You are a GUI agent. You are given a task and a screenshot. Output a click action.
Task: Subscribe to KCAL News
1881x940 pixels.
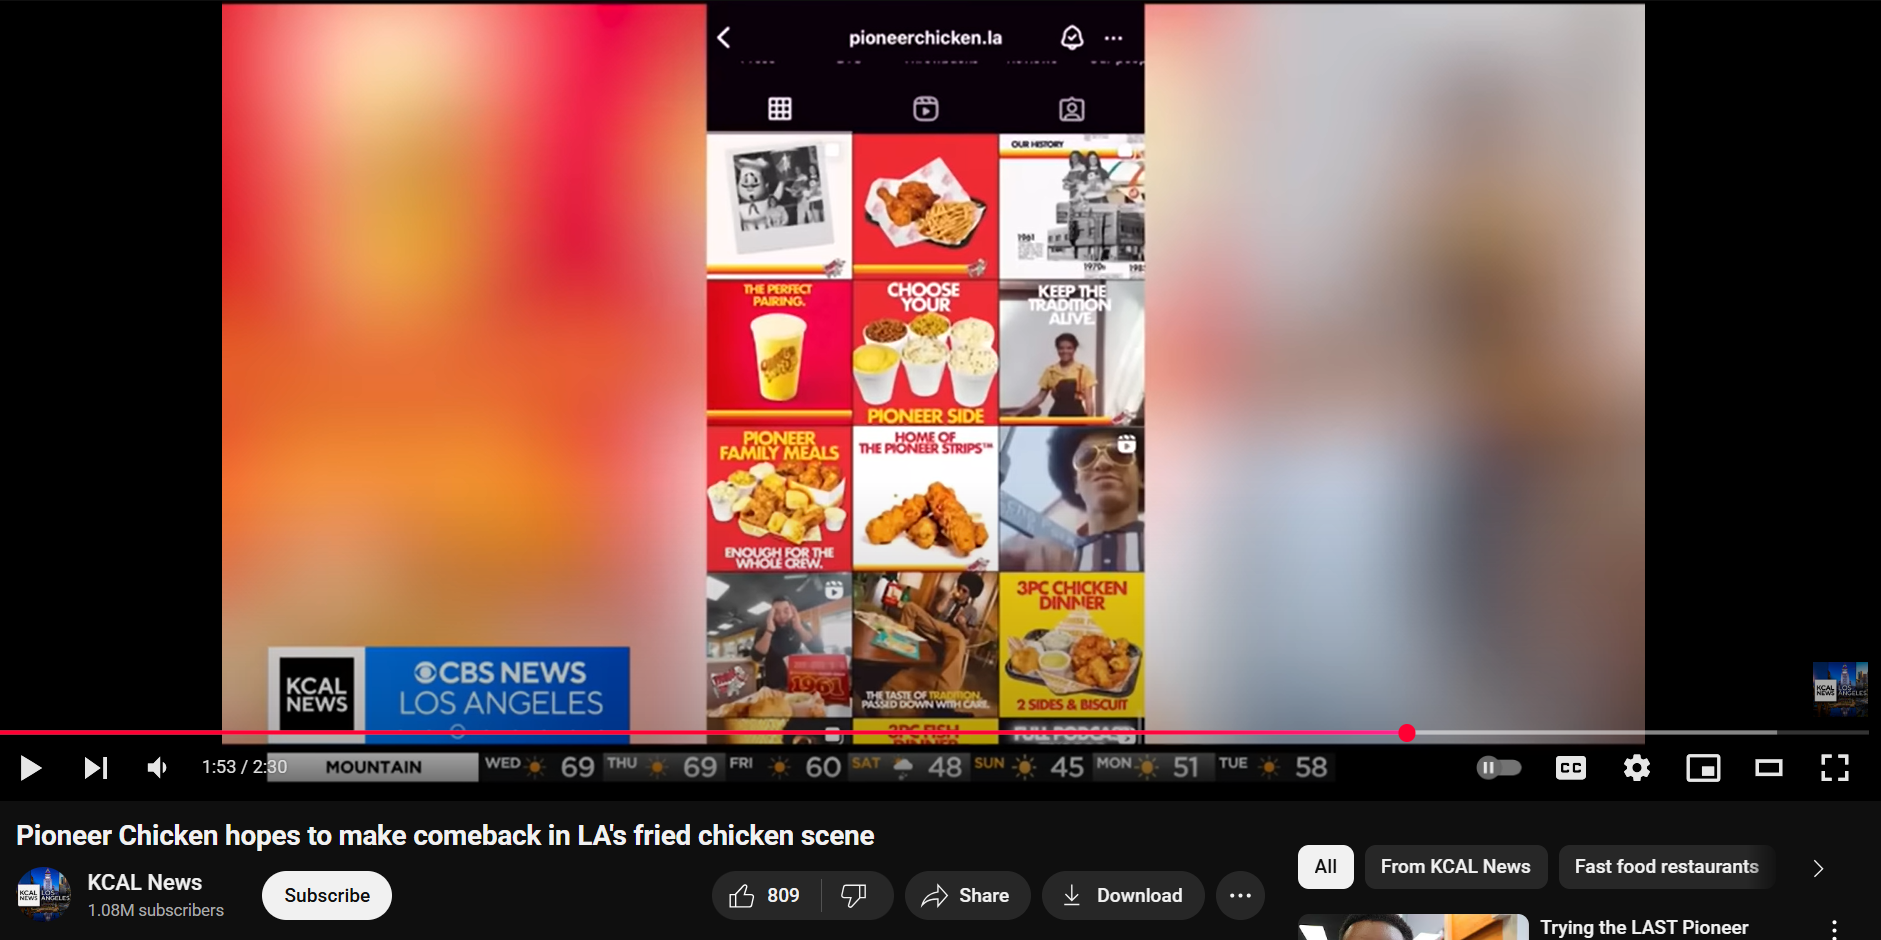[x=327, y=896]
